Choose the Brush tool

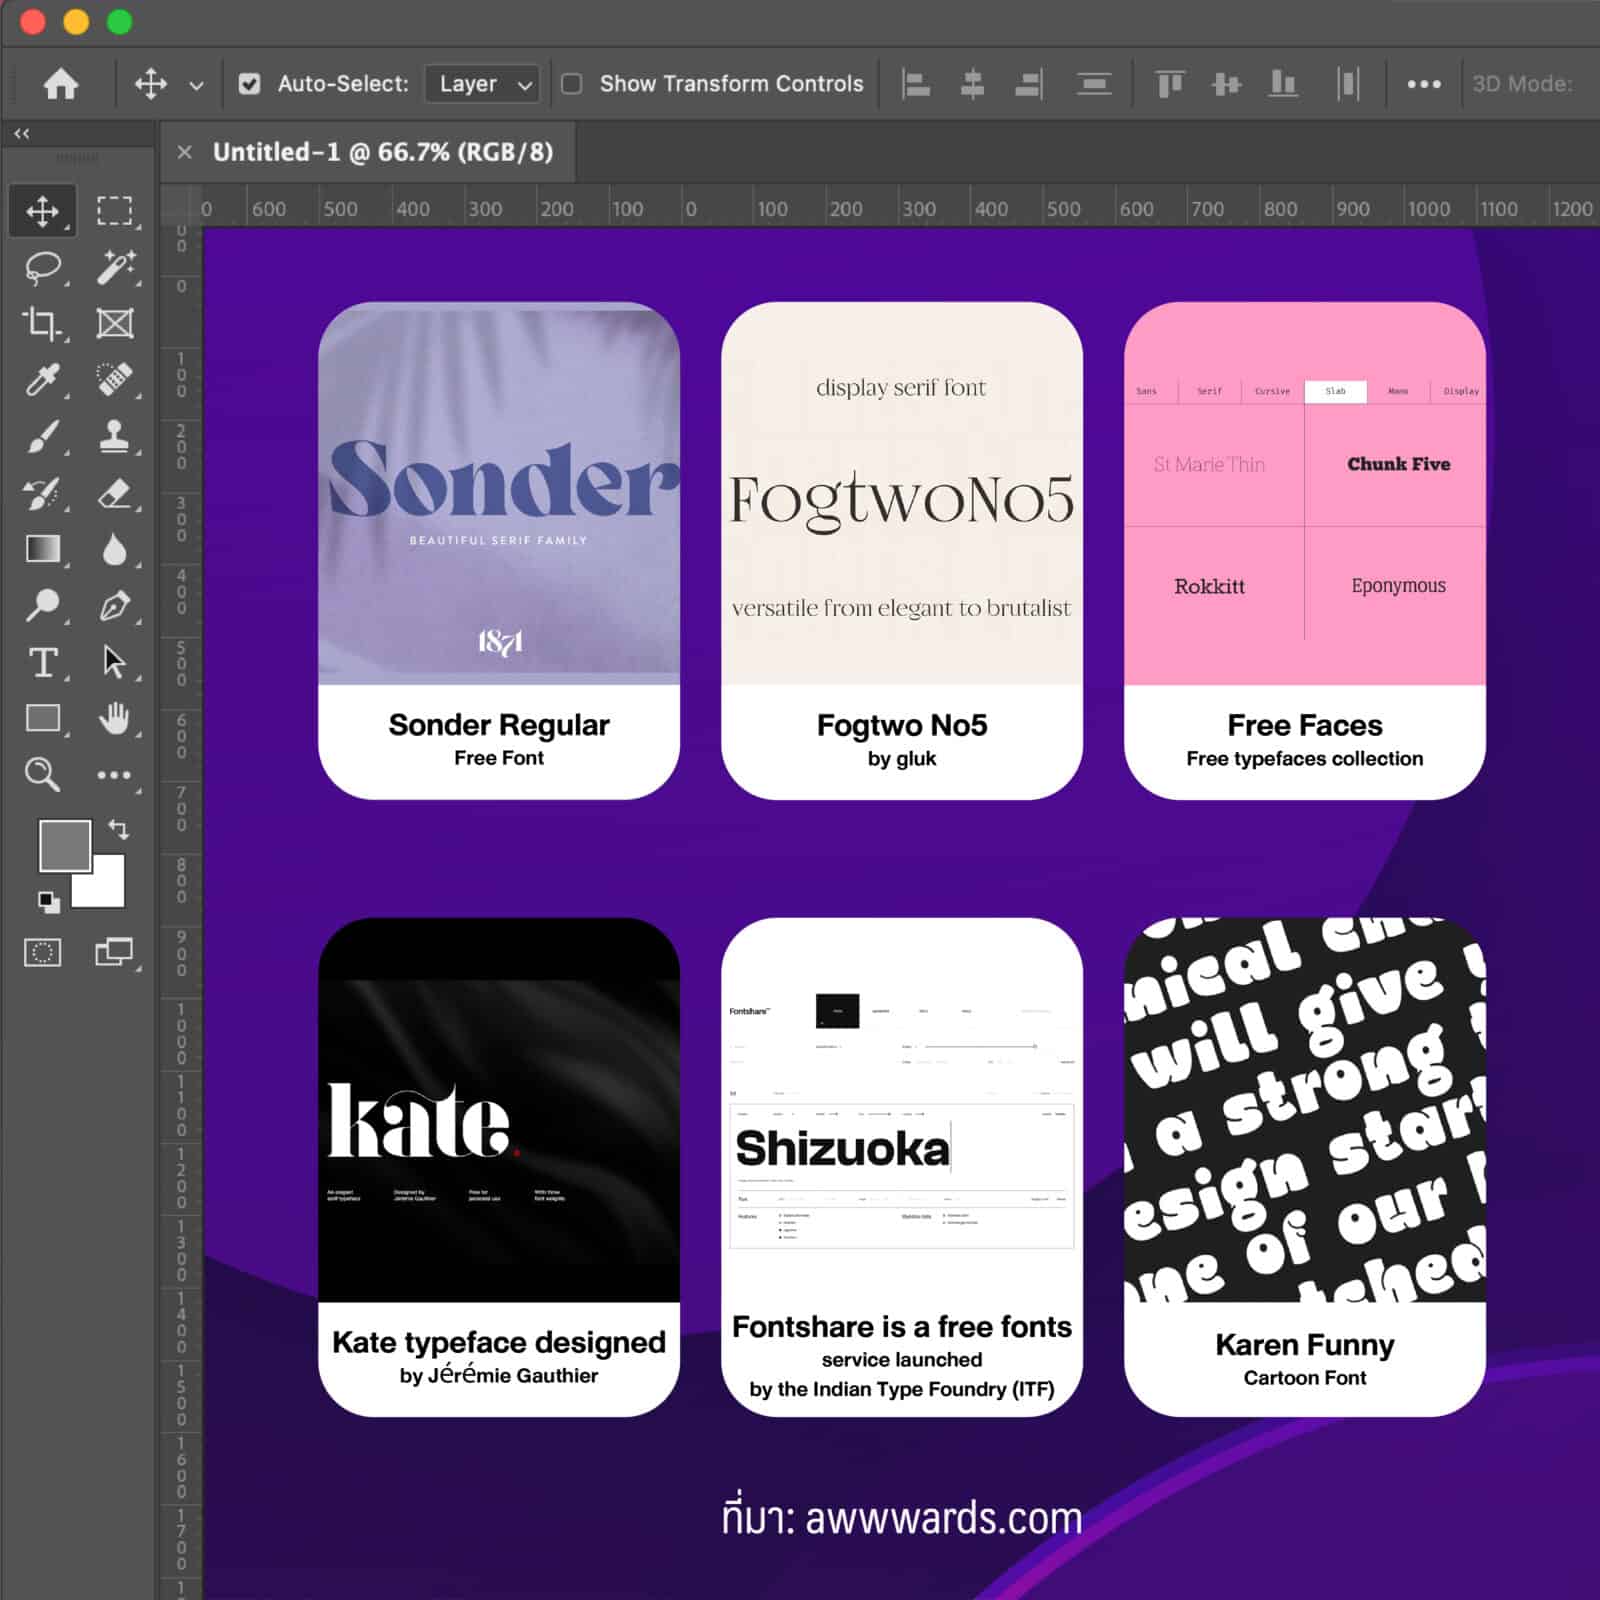(x=42, y=437)
